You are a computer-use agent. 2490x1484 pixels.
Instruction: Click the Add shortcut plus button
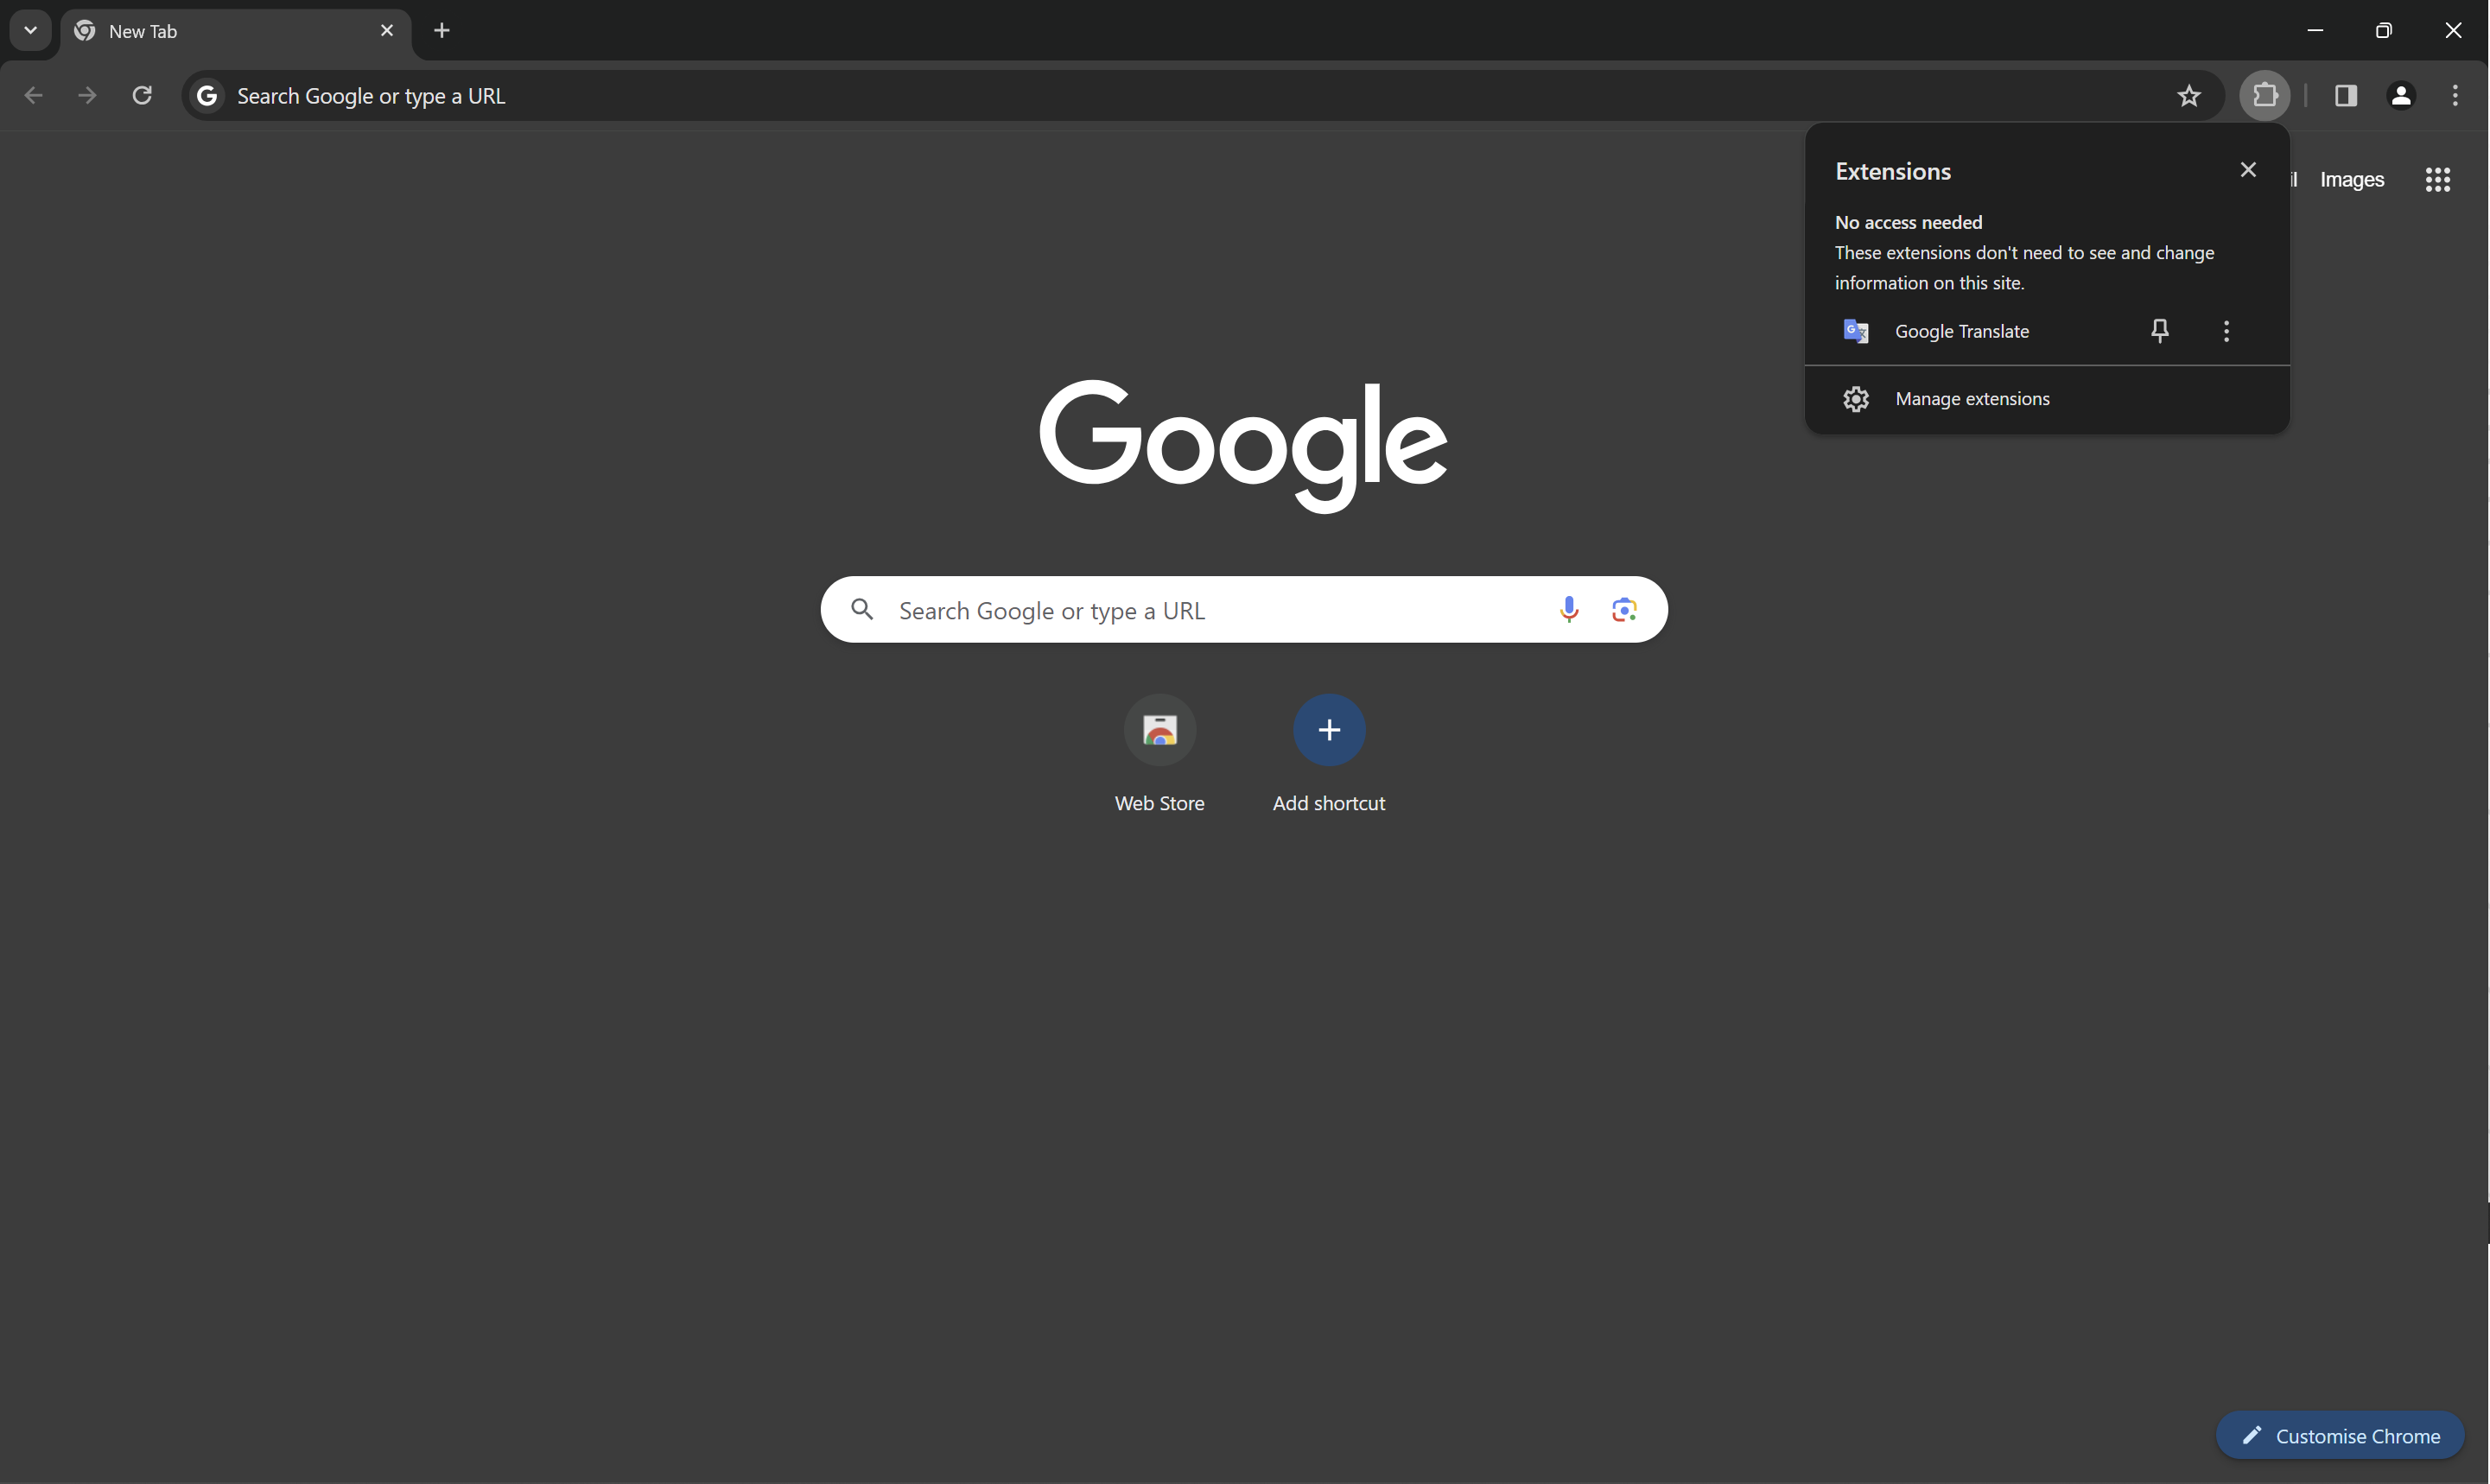click(x=1328, y=730)
